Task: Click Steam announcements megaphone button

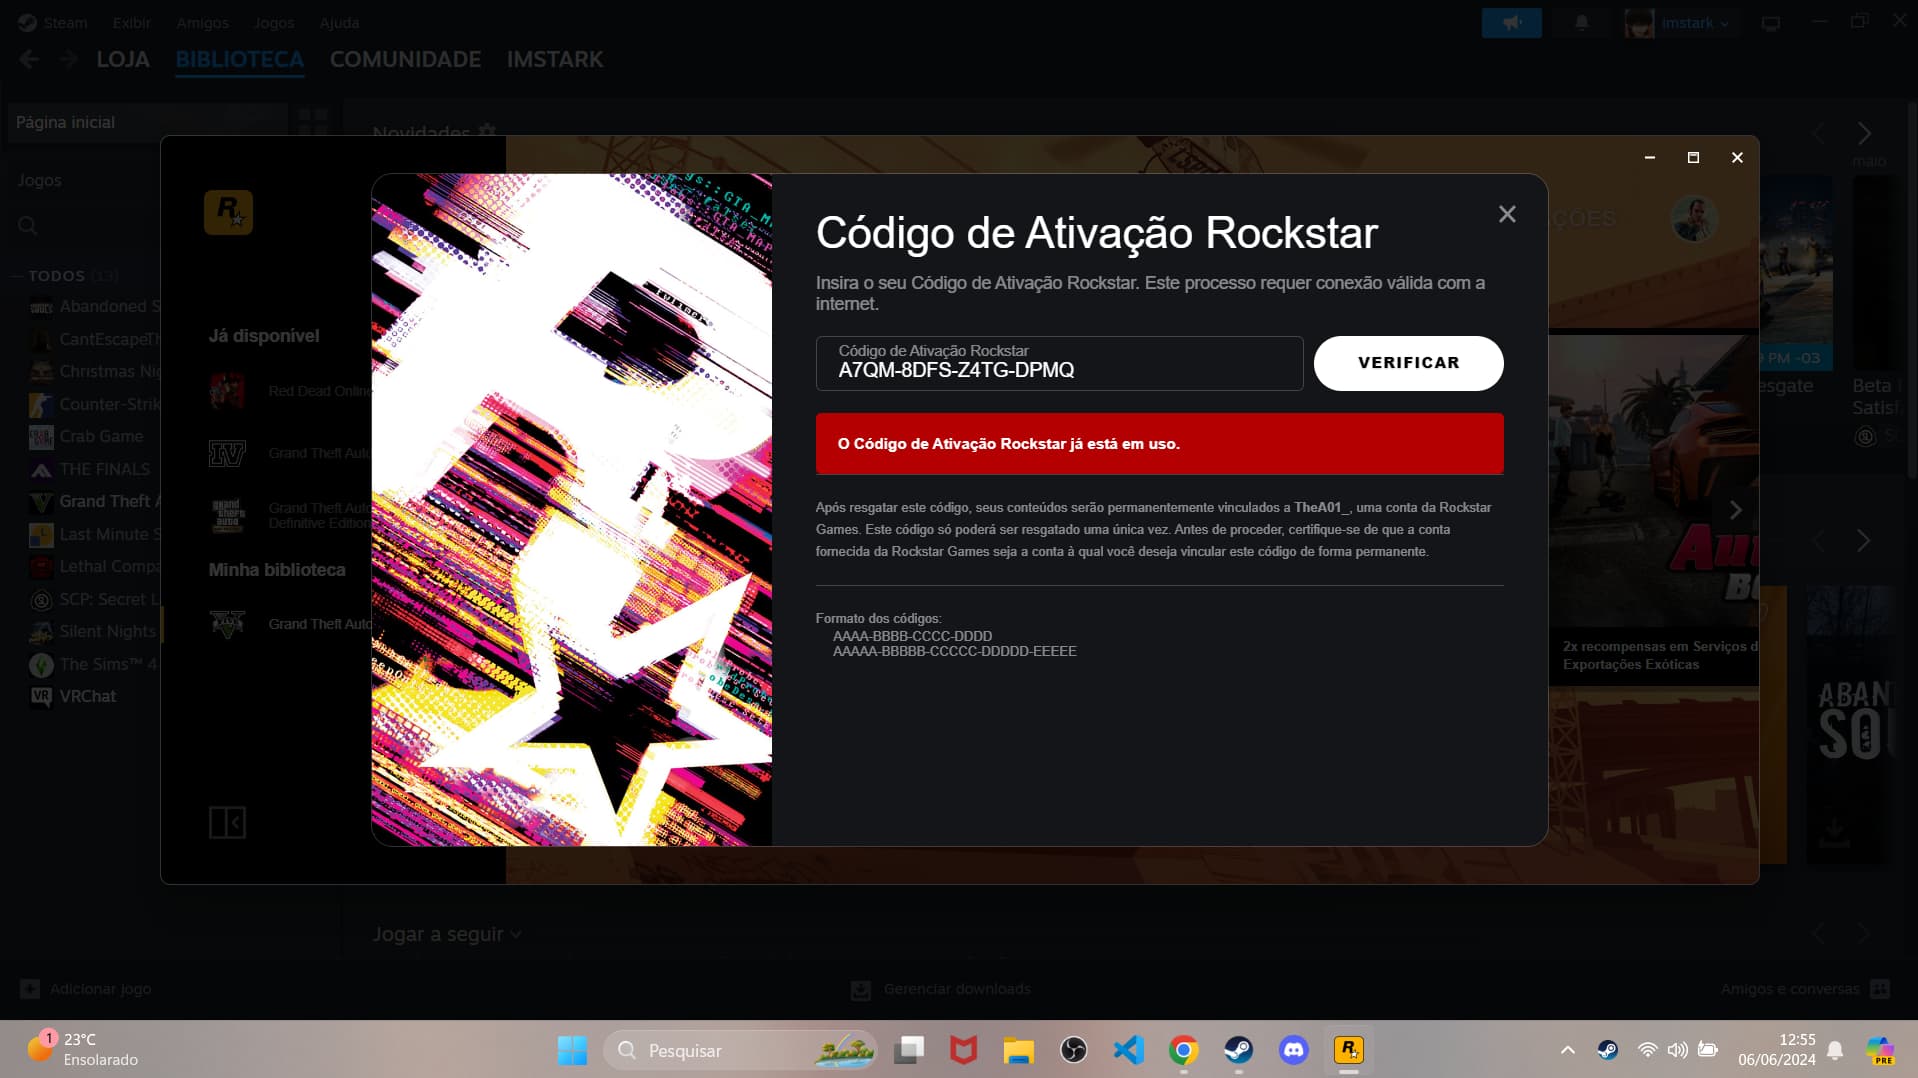Action: 1511,23
